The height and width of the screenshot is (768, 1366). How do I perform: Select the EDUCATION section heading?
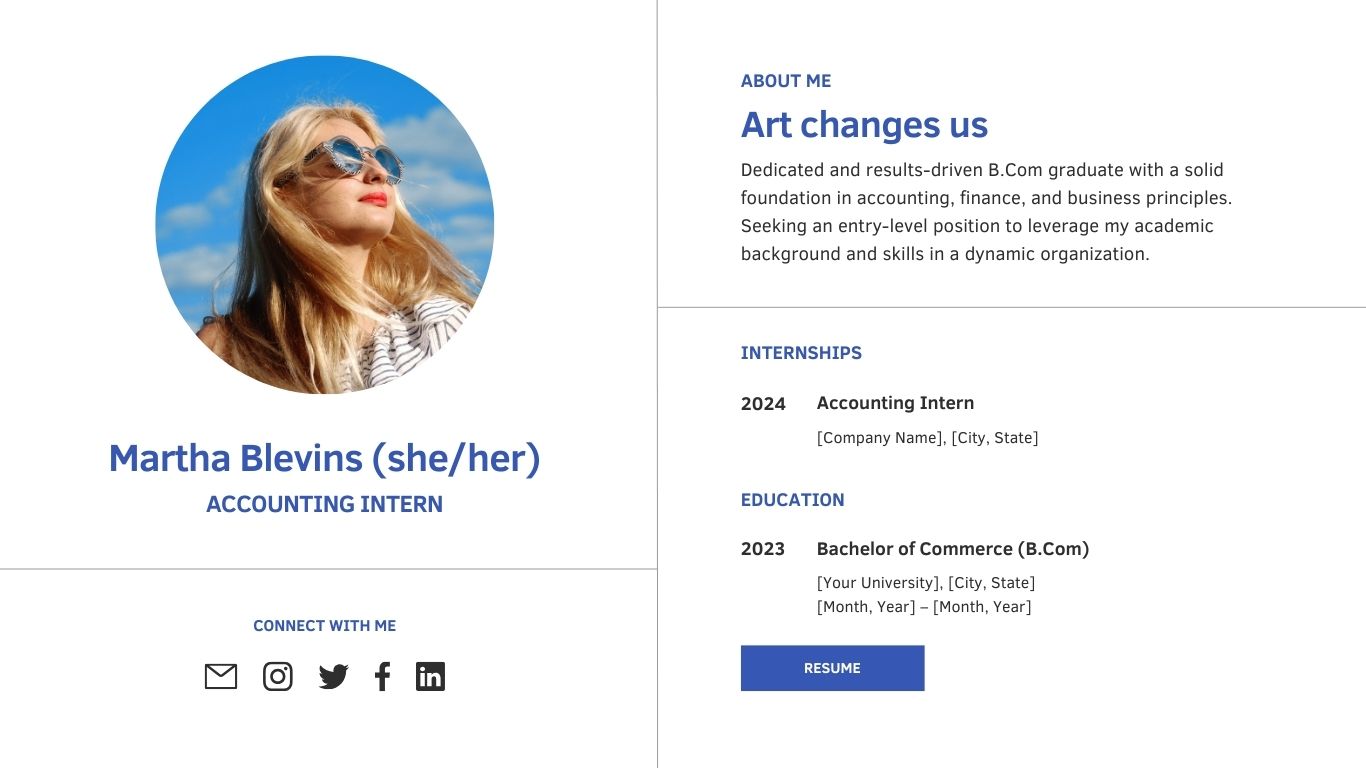pos(792,500)
